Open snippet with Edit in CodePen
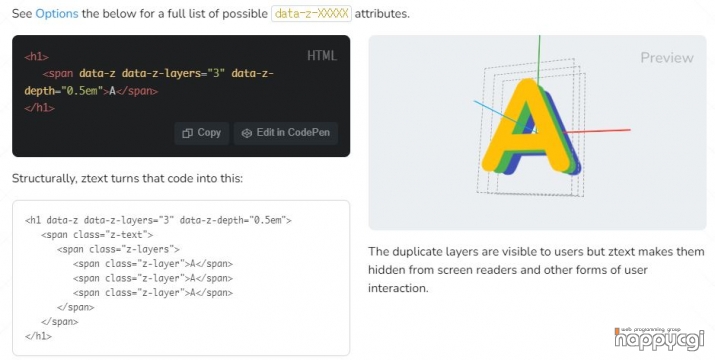Screen dimensions: 715x360 [x=286, y=133]
